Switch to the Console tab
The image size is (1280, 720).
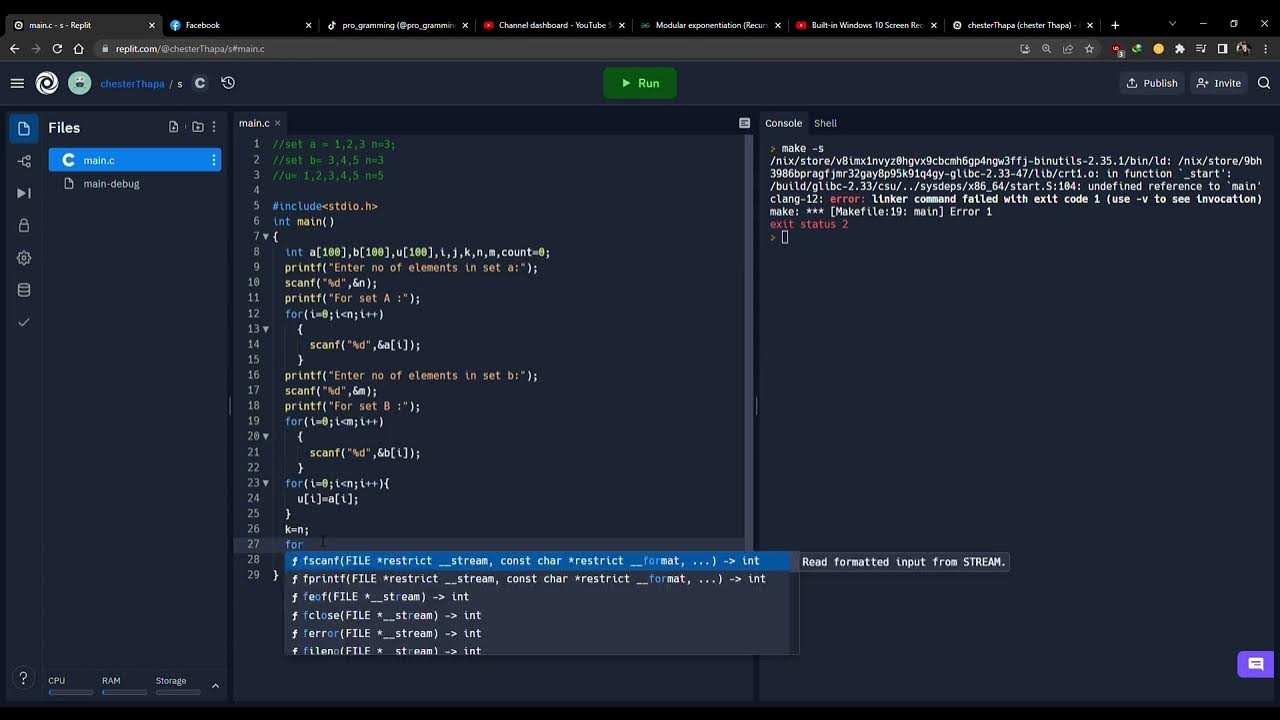(783, 123)
